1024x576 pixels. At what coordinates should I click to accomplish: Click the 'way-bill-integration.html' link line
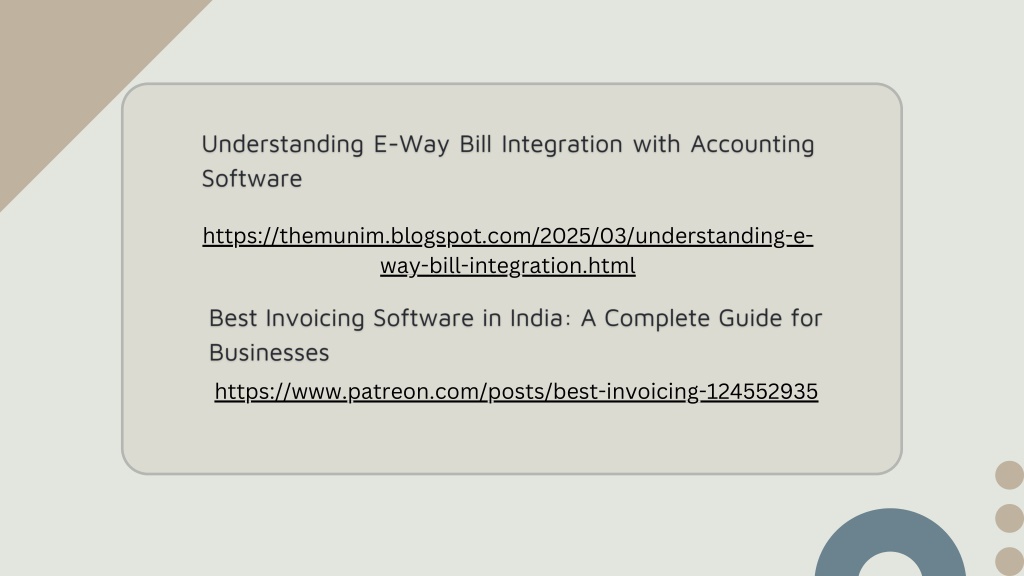point(507,266)
